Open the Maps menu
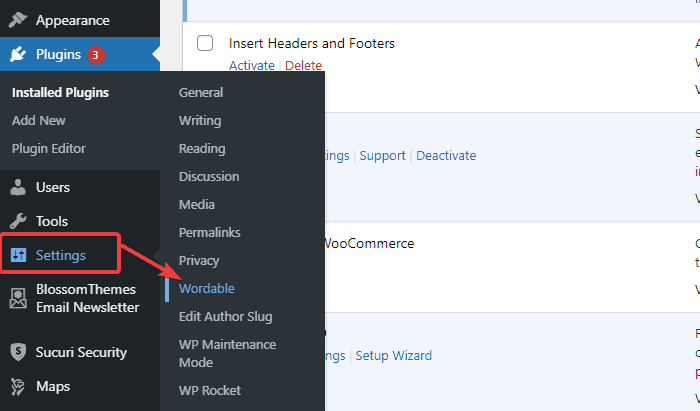 [53, 386]
